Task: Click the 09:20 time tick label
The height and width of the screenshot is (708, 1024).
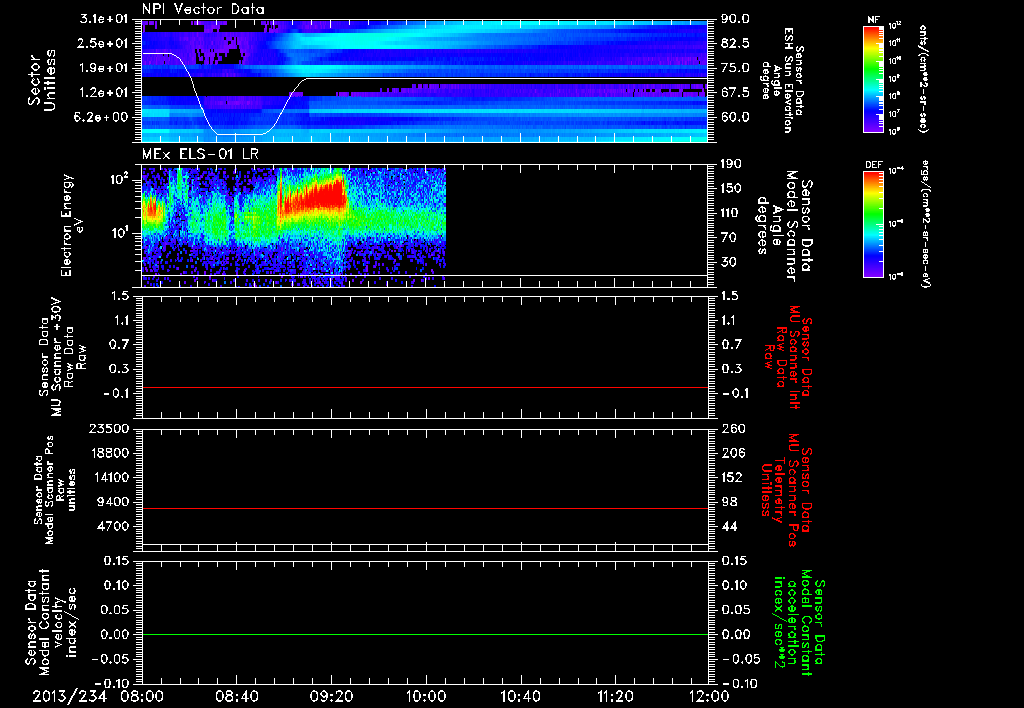Action: coord(331,696)
